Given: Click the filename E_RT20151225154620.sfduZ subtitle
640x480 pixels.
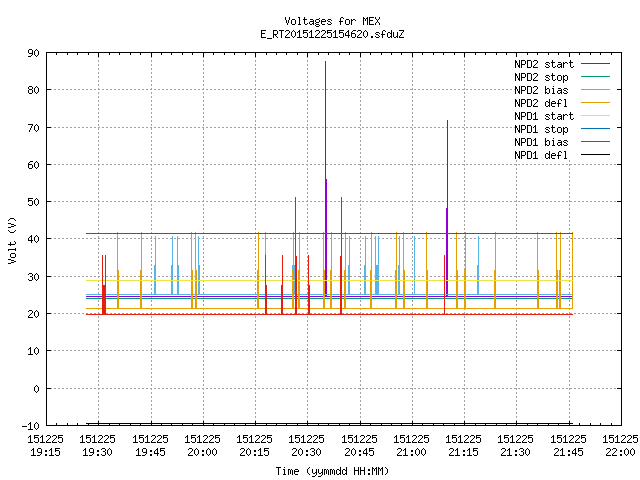Looking at the screenshot, I should tap(332, 34).
